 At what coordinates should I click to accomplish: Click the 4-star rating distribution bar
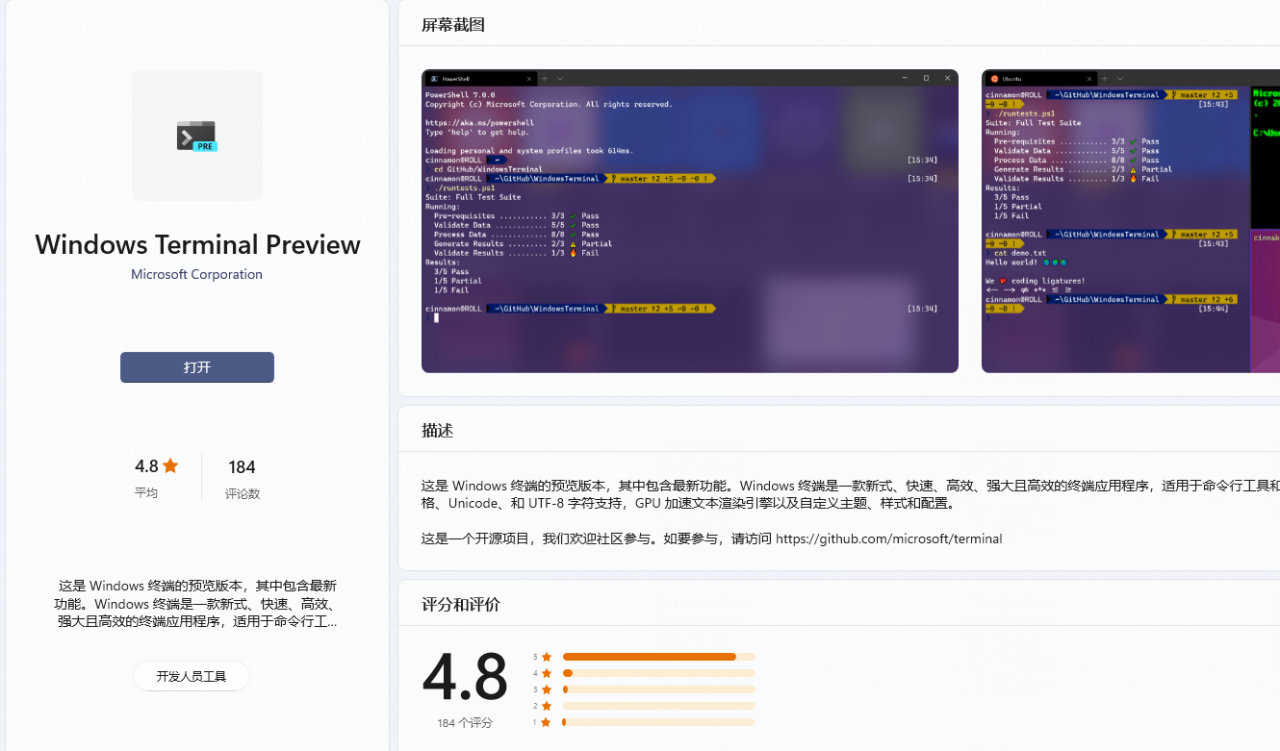659,673
